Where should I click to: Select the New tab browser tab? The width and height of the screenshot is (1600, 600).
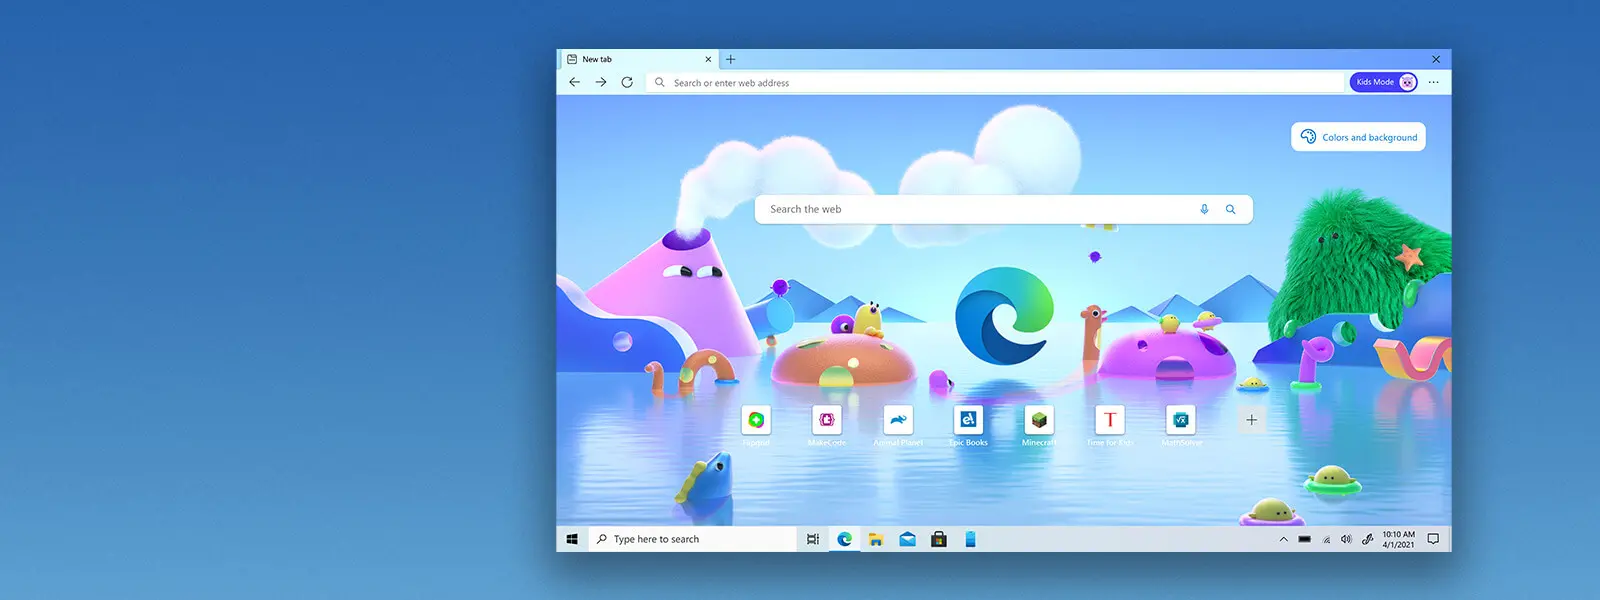click(x=639, y=59)
